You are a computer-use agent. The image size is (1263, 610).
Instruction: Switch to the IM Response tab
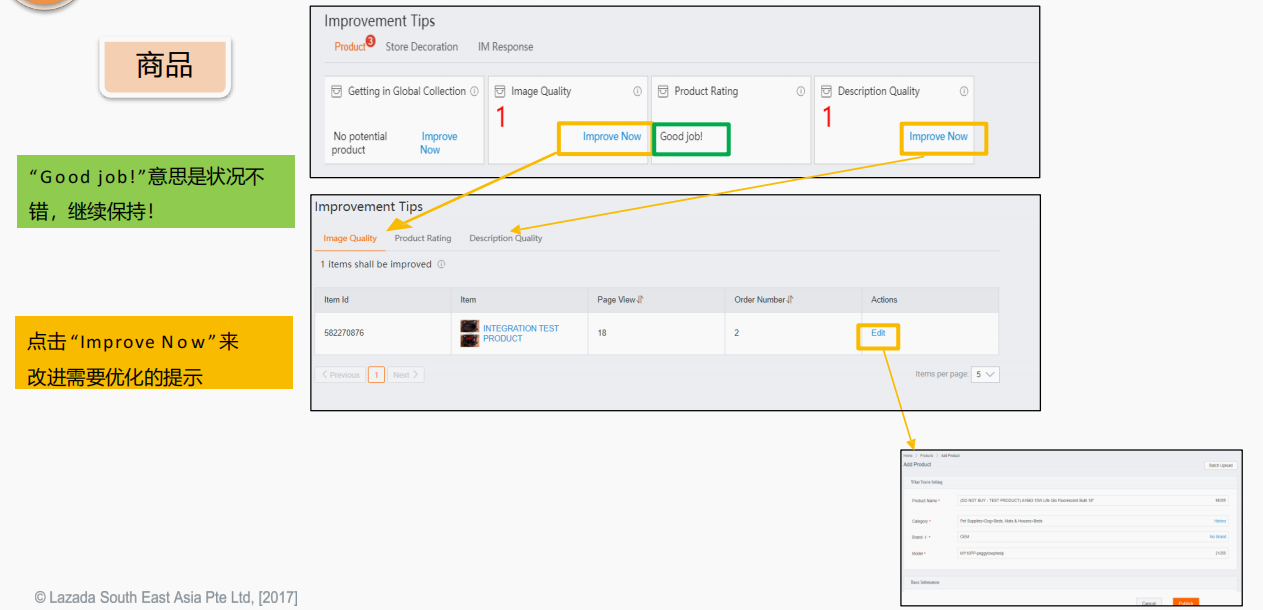[505, 47]
